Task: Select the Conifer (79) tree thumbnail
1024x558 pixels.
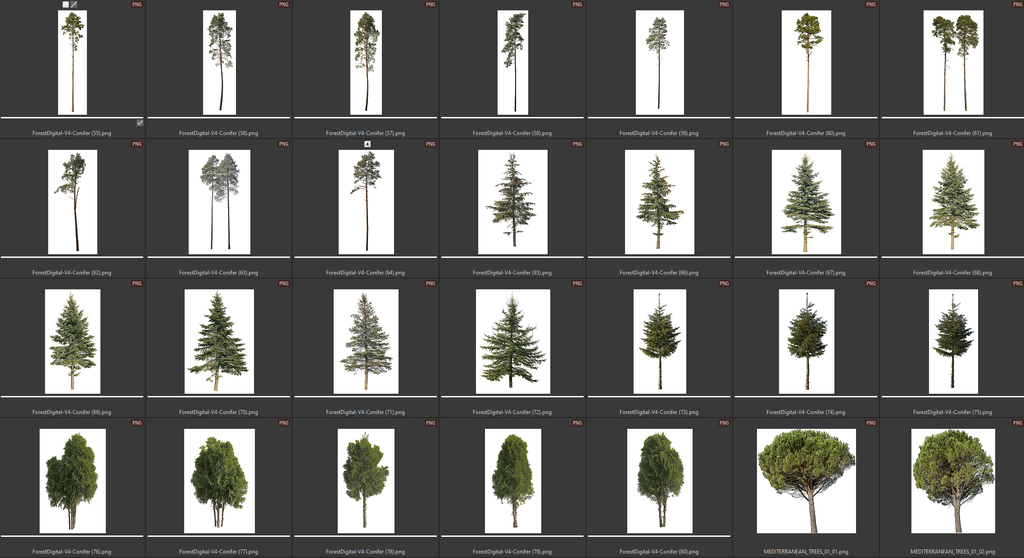Action: 513,480
